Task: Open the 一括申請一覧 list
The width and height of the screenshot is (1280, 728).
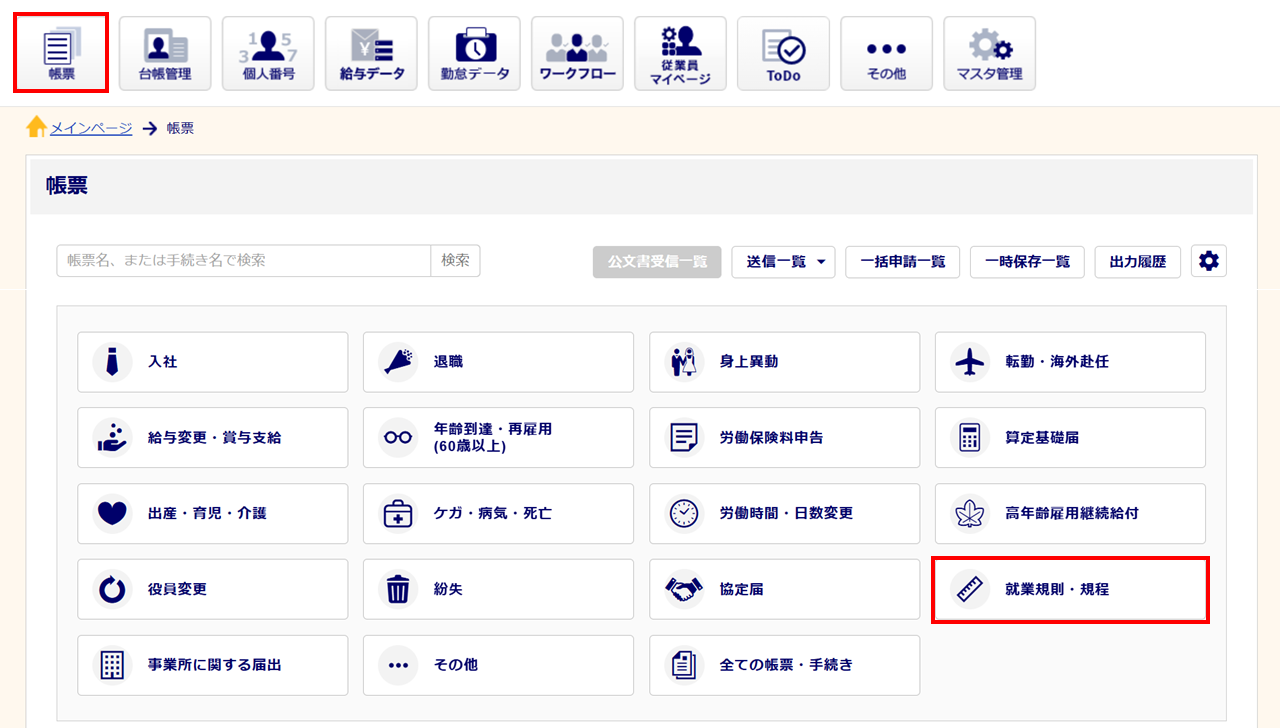Action: tap(902, 261)
